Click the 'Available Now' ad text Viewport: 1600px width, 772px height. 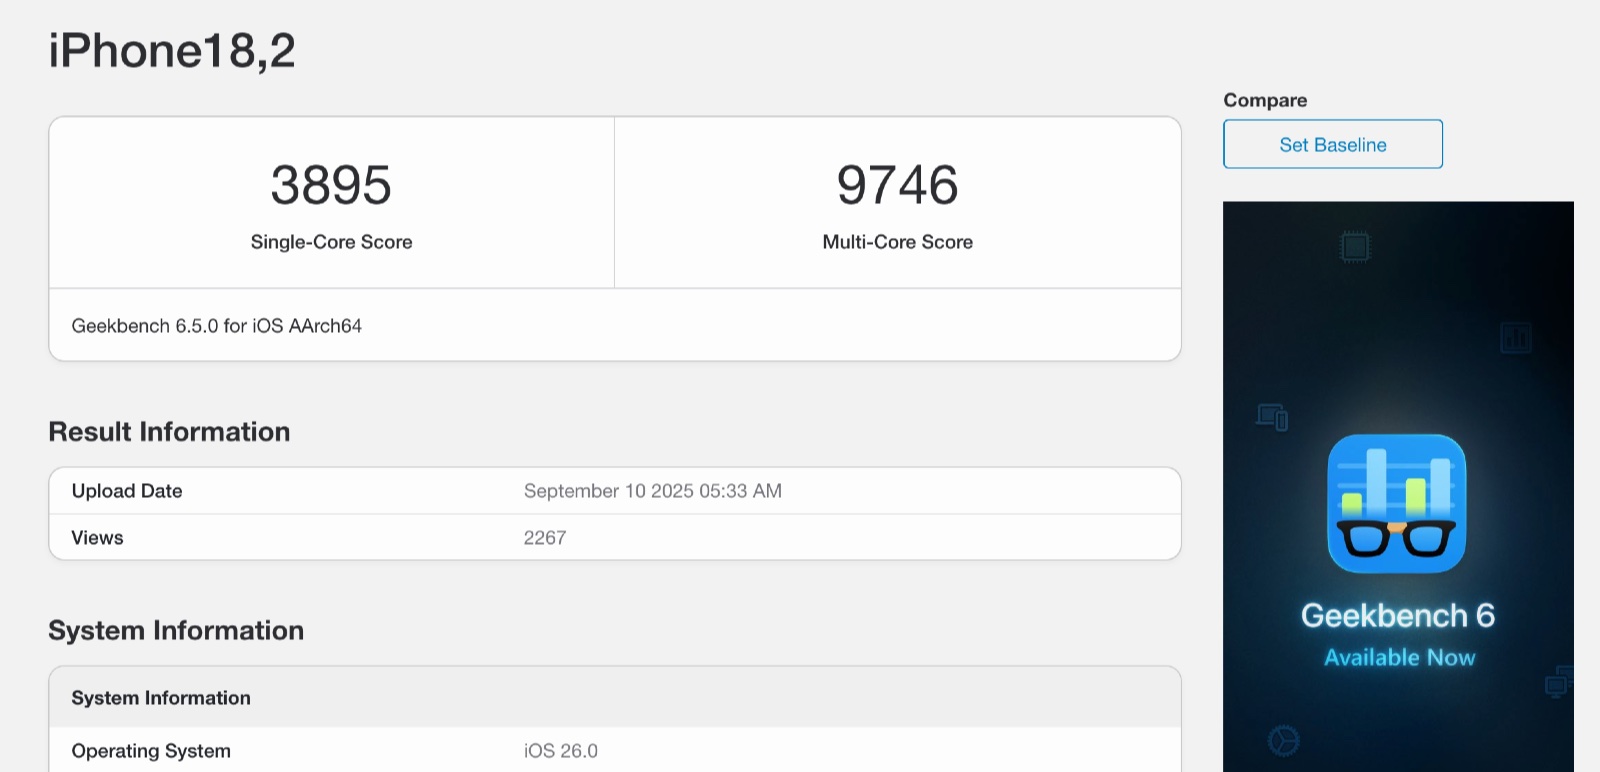tap(1399, 657)
